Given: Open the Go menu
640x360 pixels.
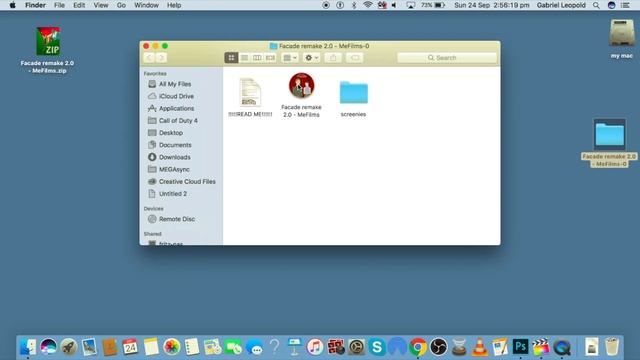Looking at the screenshot, I should (121, 5).
